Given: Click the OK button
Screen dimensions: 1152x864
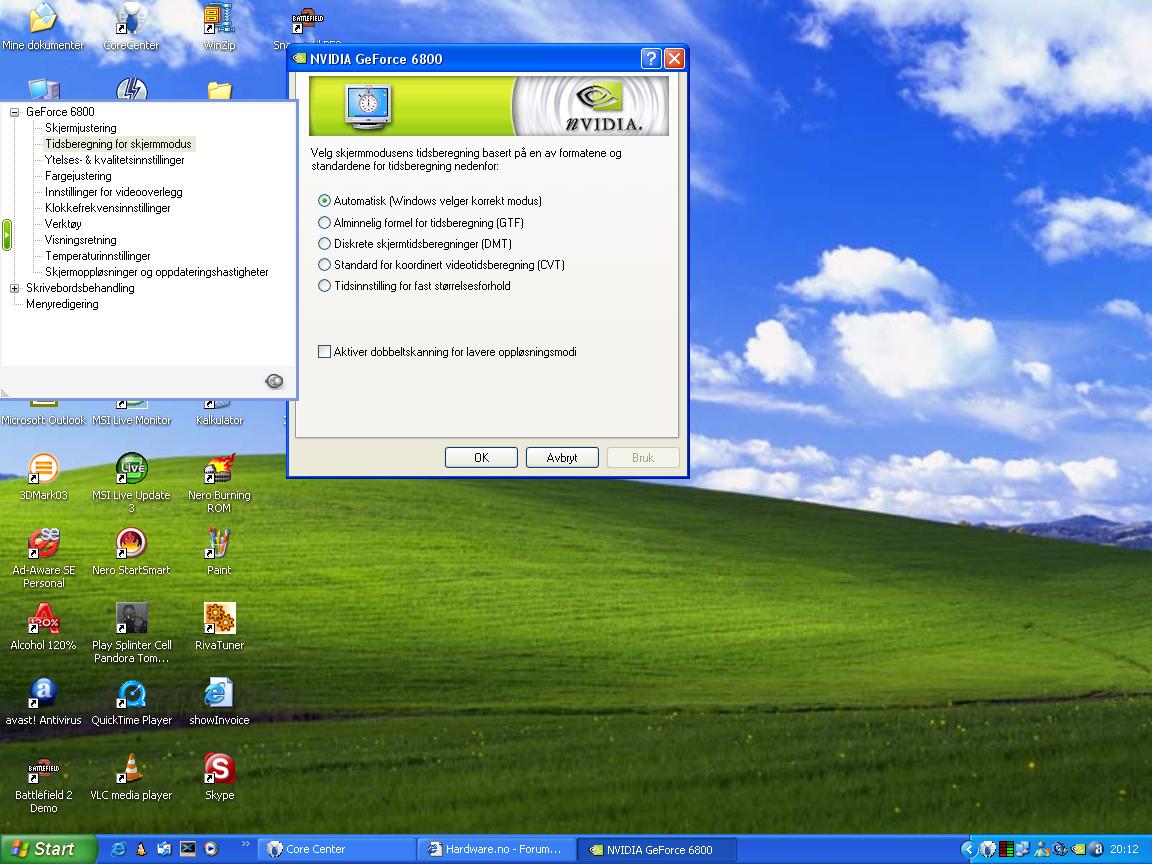Looking at the screenshot, I should coord(481,458).
